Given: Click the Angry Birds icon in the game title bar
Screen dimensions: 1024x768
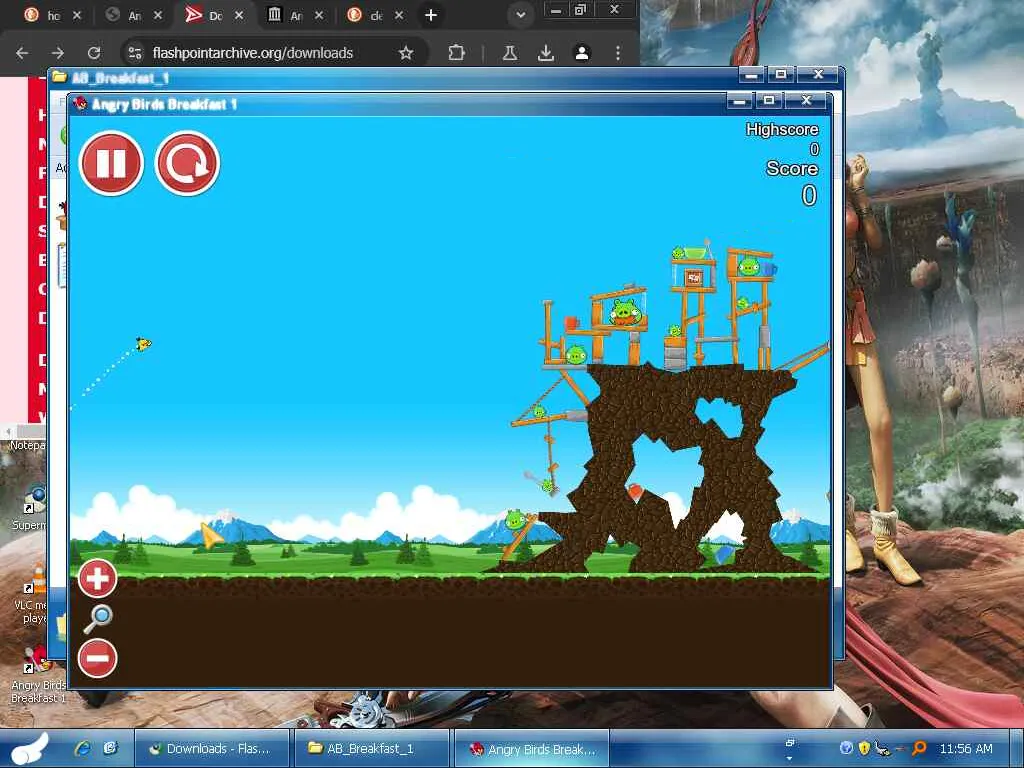Looking at the screenshot, I should (x=80, y=104).
